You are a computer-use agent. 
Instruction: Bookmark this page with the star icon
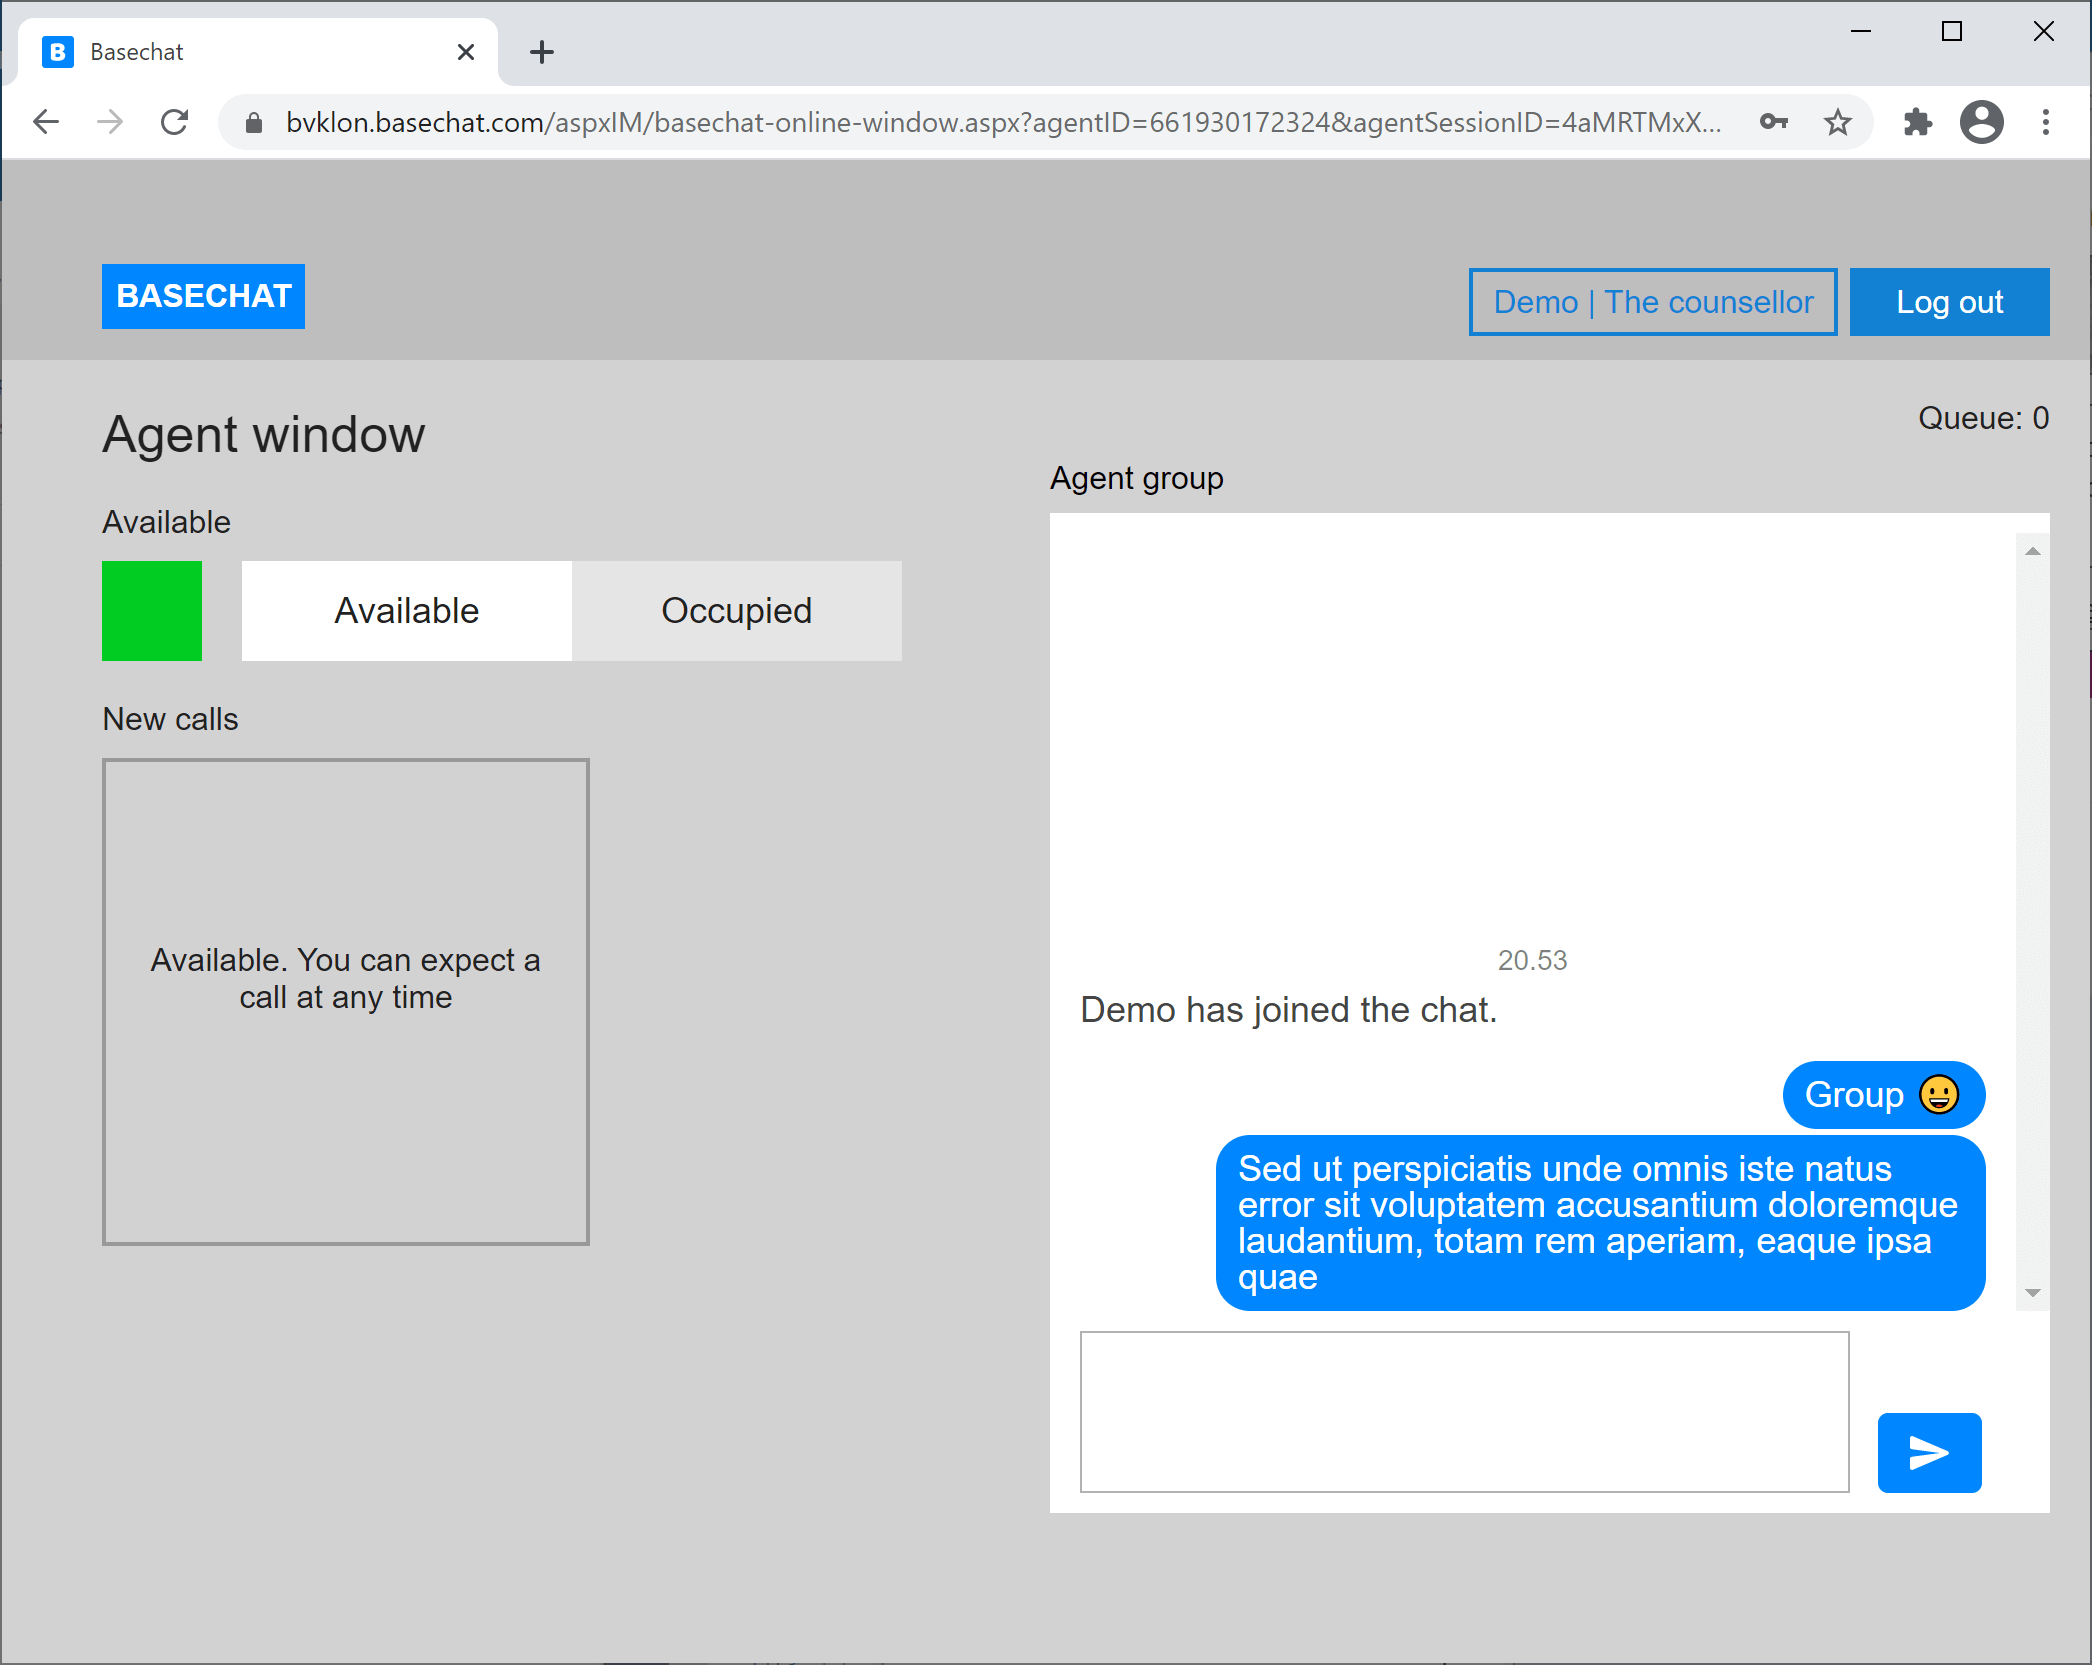pos(1837,122)
